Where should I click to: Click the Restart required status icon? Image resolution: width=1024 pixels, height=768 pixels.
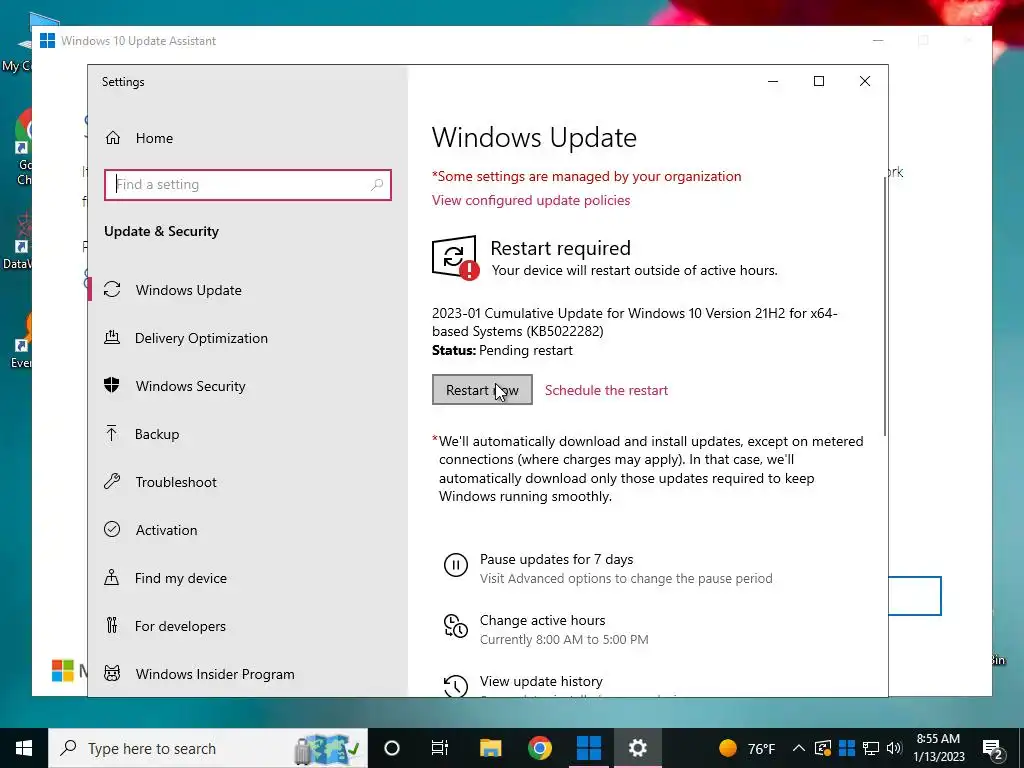pos(455,257)
